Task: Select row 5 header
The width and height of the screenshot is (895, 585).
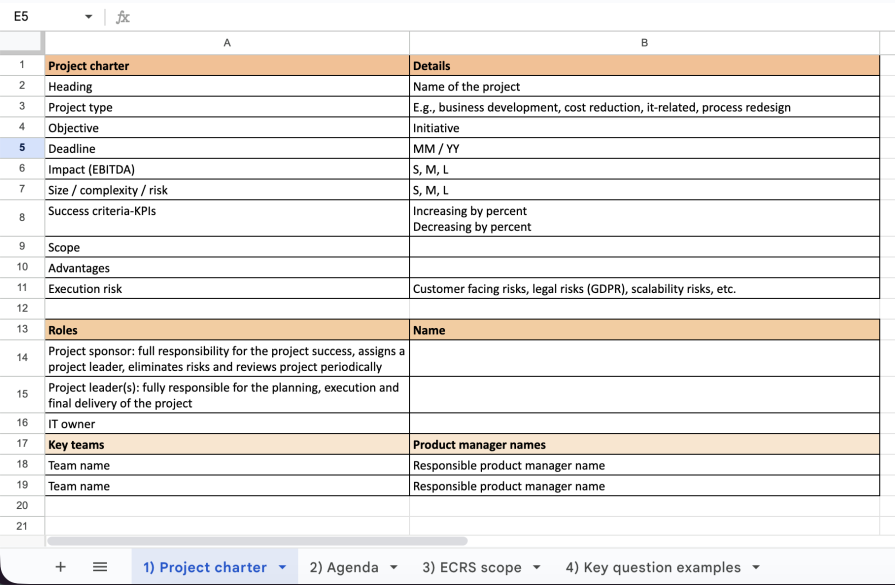Action: pyautogui.click(x=22, y=148)
